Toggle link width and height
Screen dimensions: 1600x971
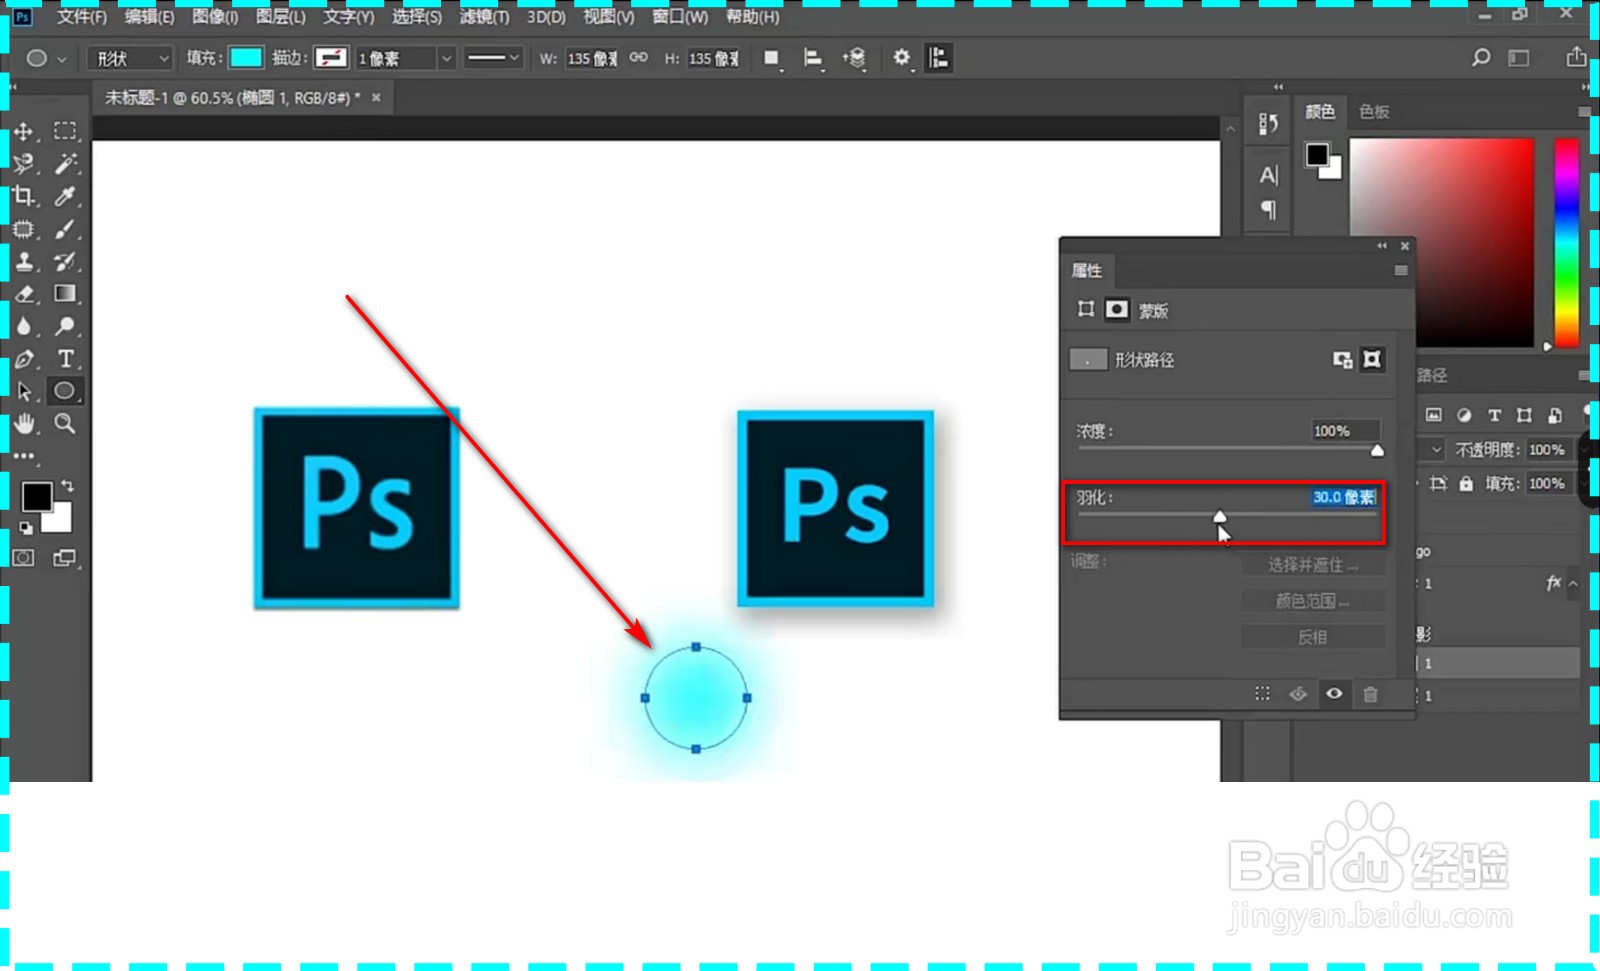(x=639, y=58)
